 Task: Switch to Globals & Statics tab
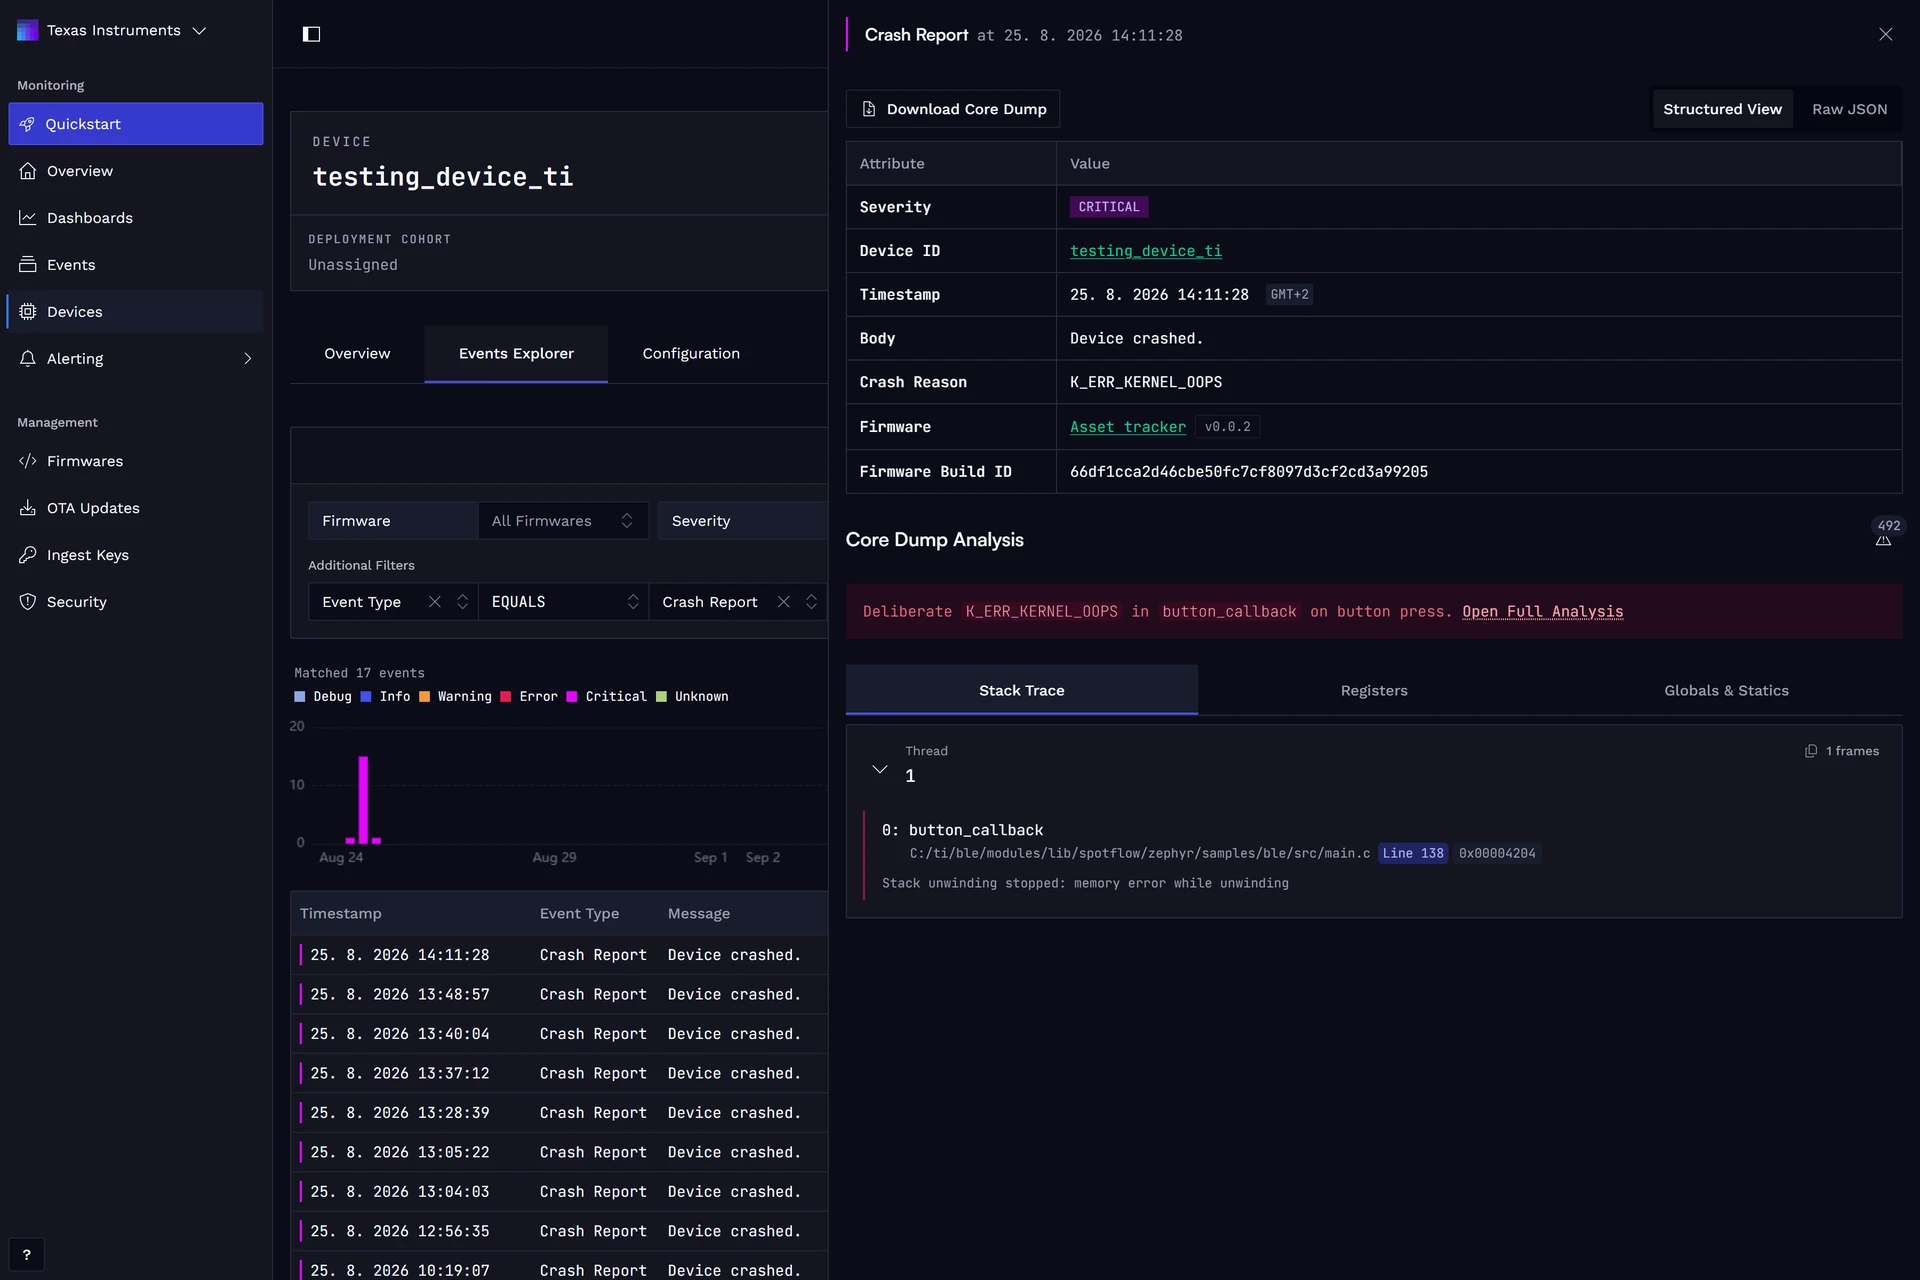click(x=1726, y=690)
